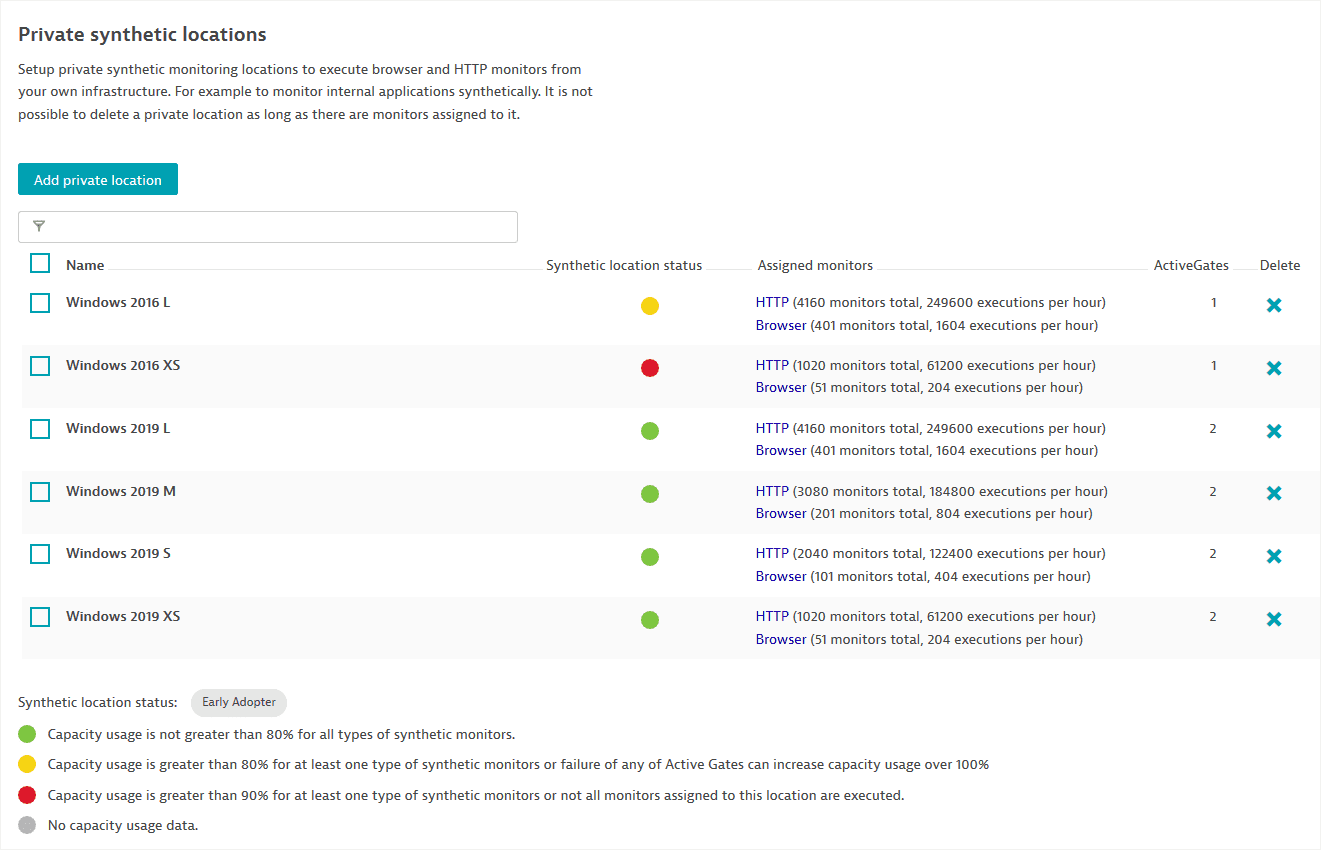Click the gray no-data legend dot
This screenshot has width=1321, height=850.
[27, 825]
